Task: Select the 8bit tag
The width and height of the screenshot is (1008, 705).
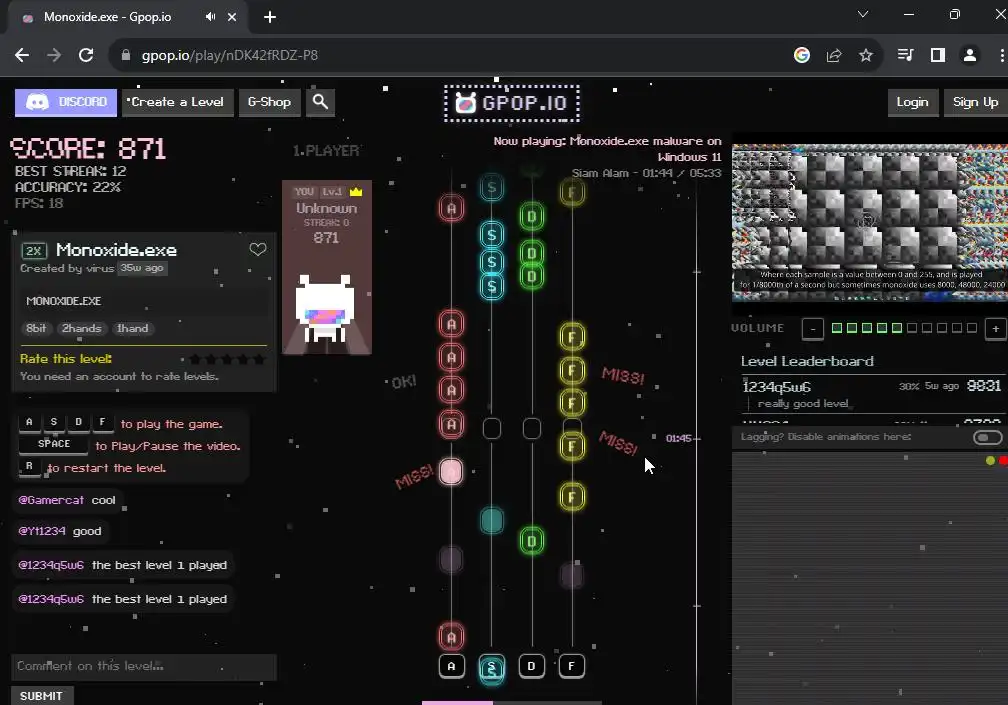Action: (x=37, y=328)
